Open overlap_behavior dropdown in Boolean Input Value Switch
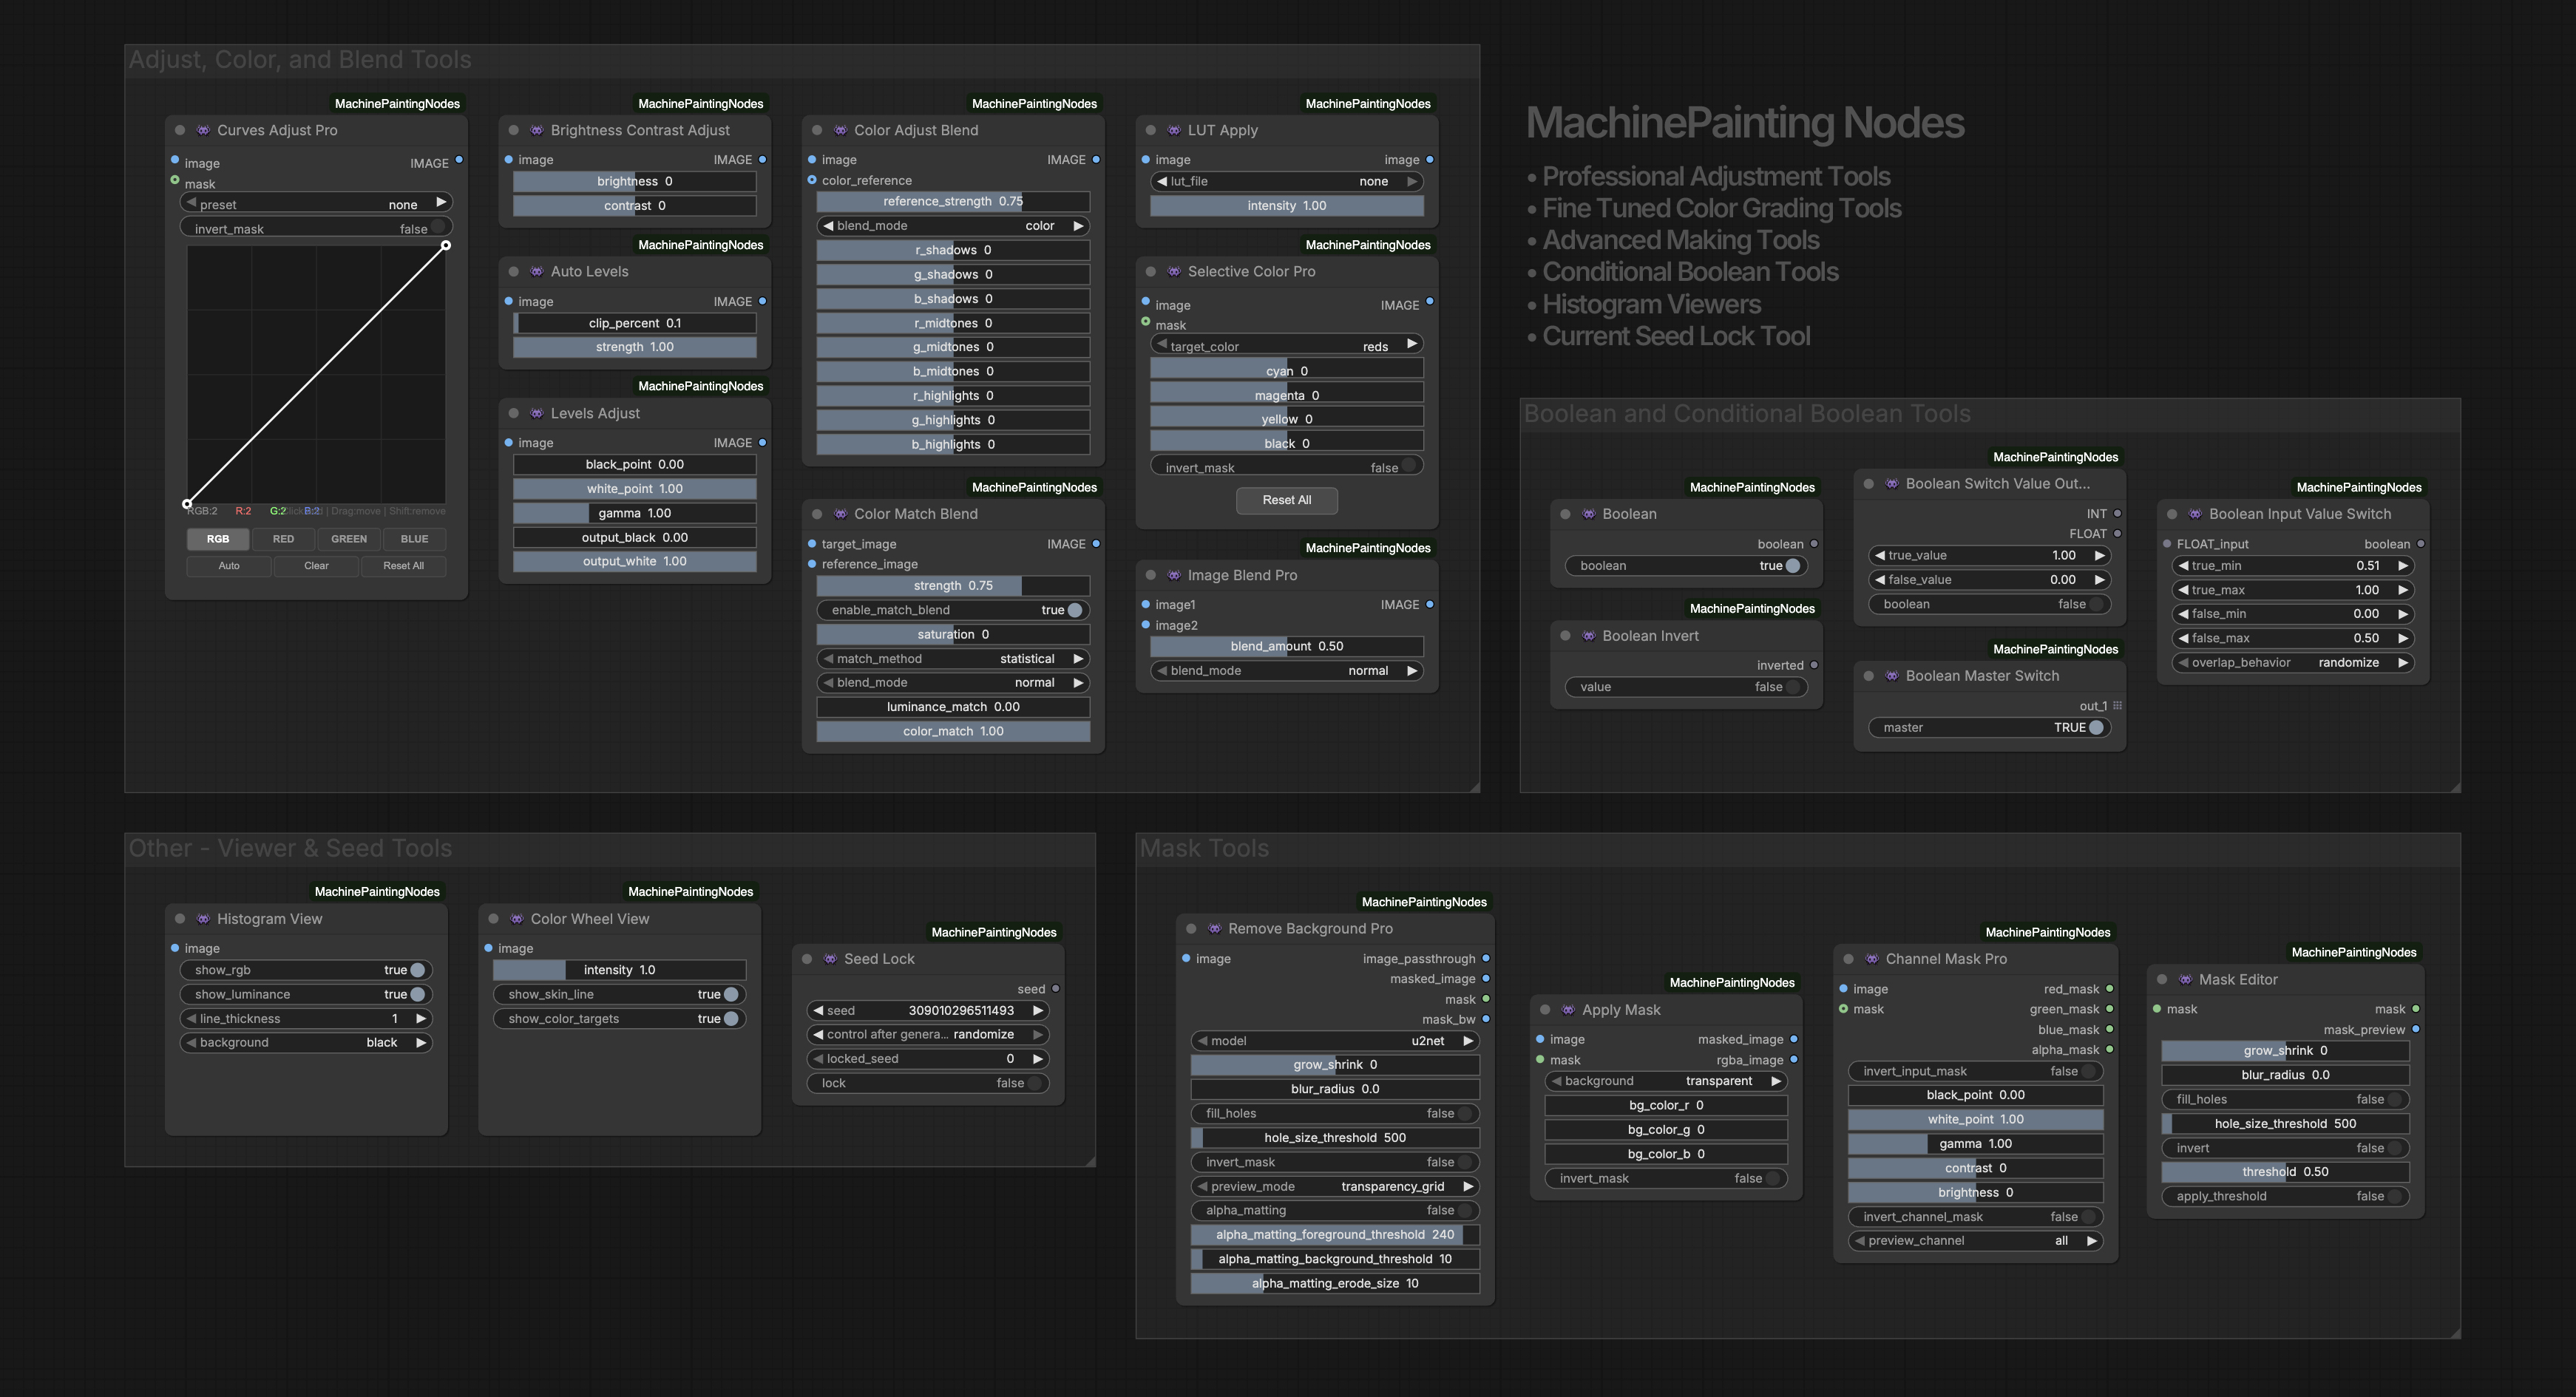This screenshot has width=2576, height=1397. [2293, 663]
